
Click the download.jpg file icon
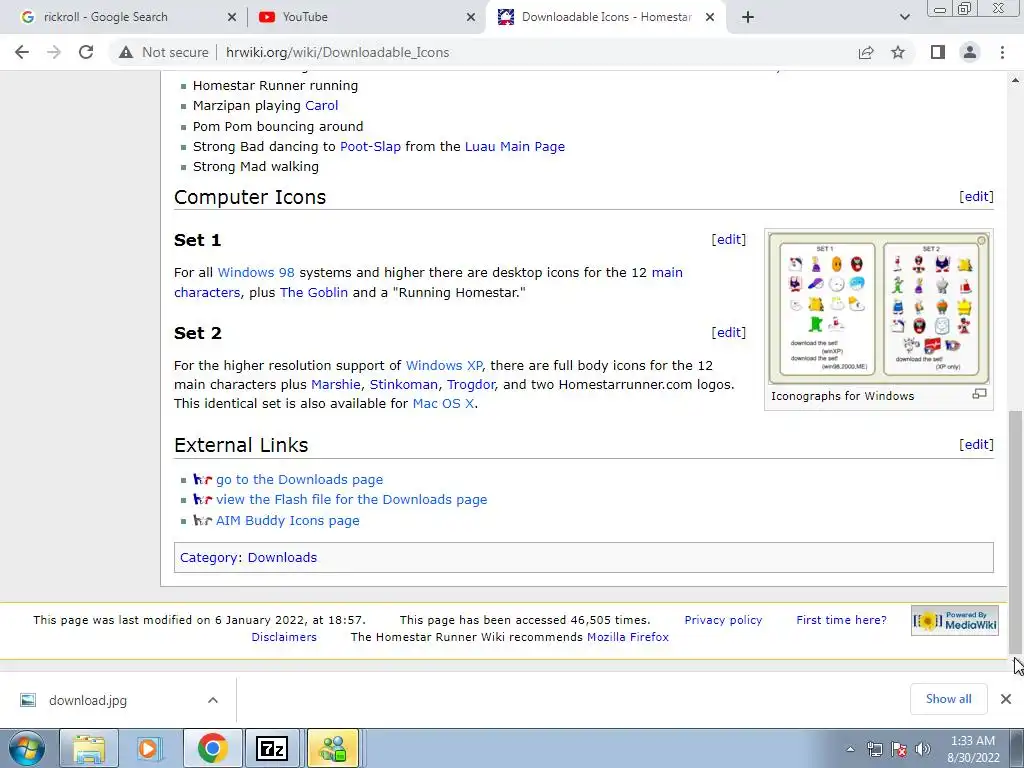click(27, 700)
